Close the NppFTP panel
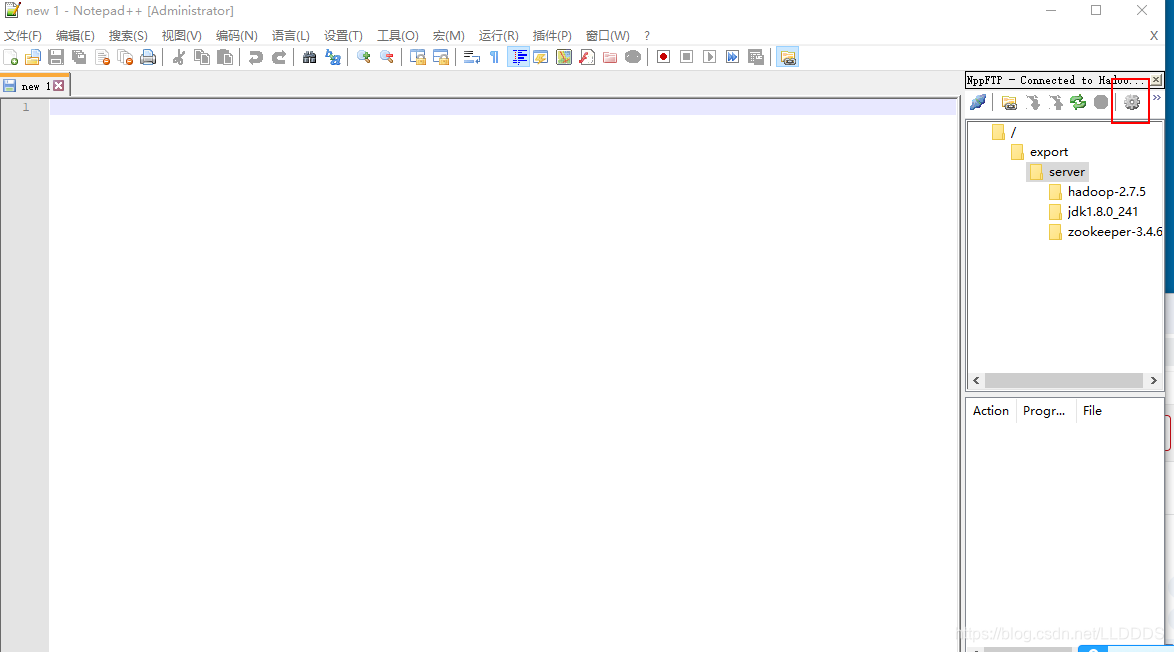Viewport: 1174px width, 652px height. 1157,79
